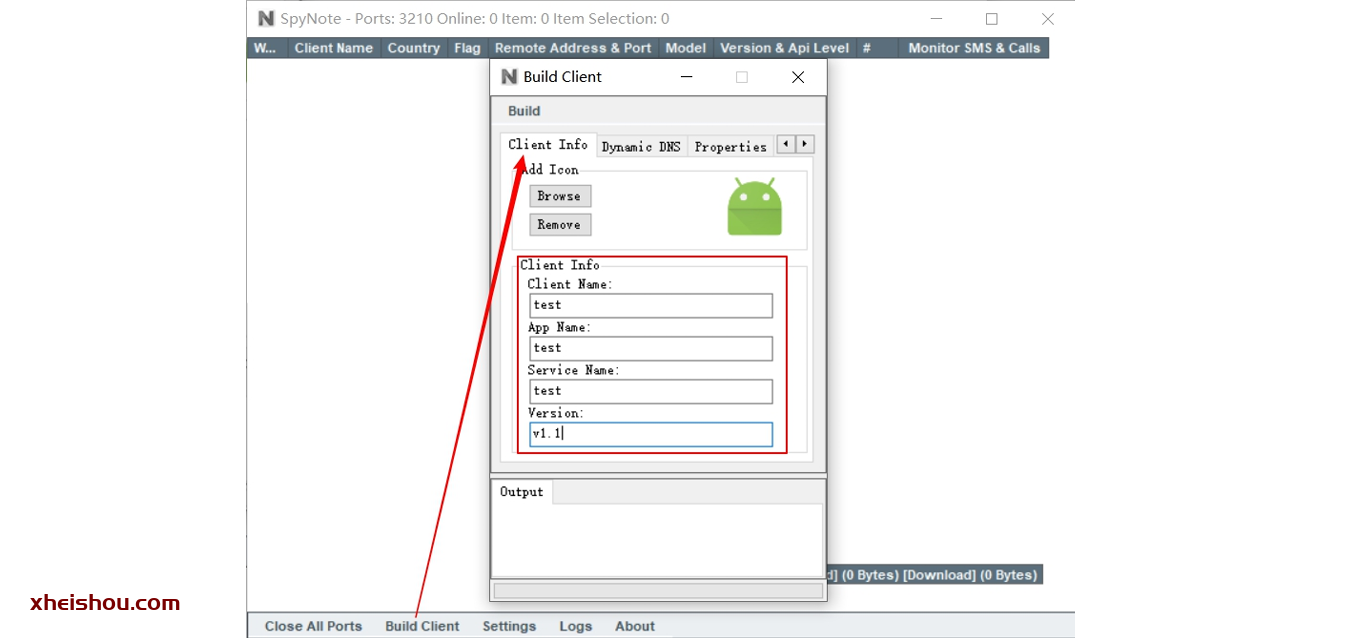Click the SpyNote logo in main title bar
This screenshot has width=1359, height=640.
pyautogui.click(x=266, y=18)
